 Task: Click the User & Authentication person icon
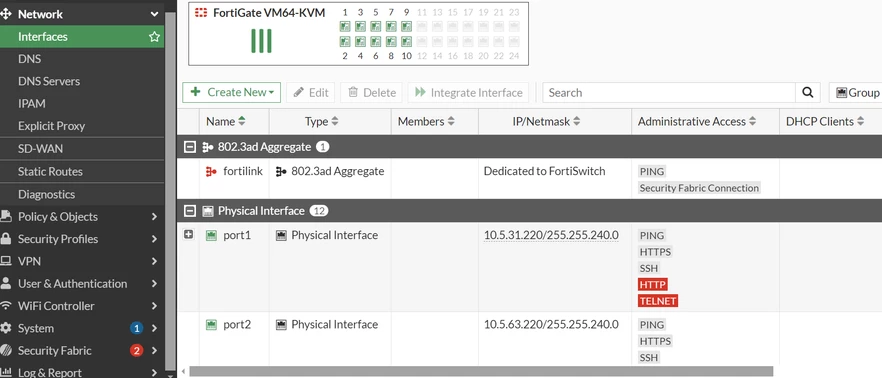(6, 283)
